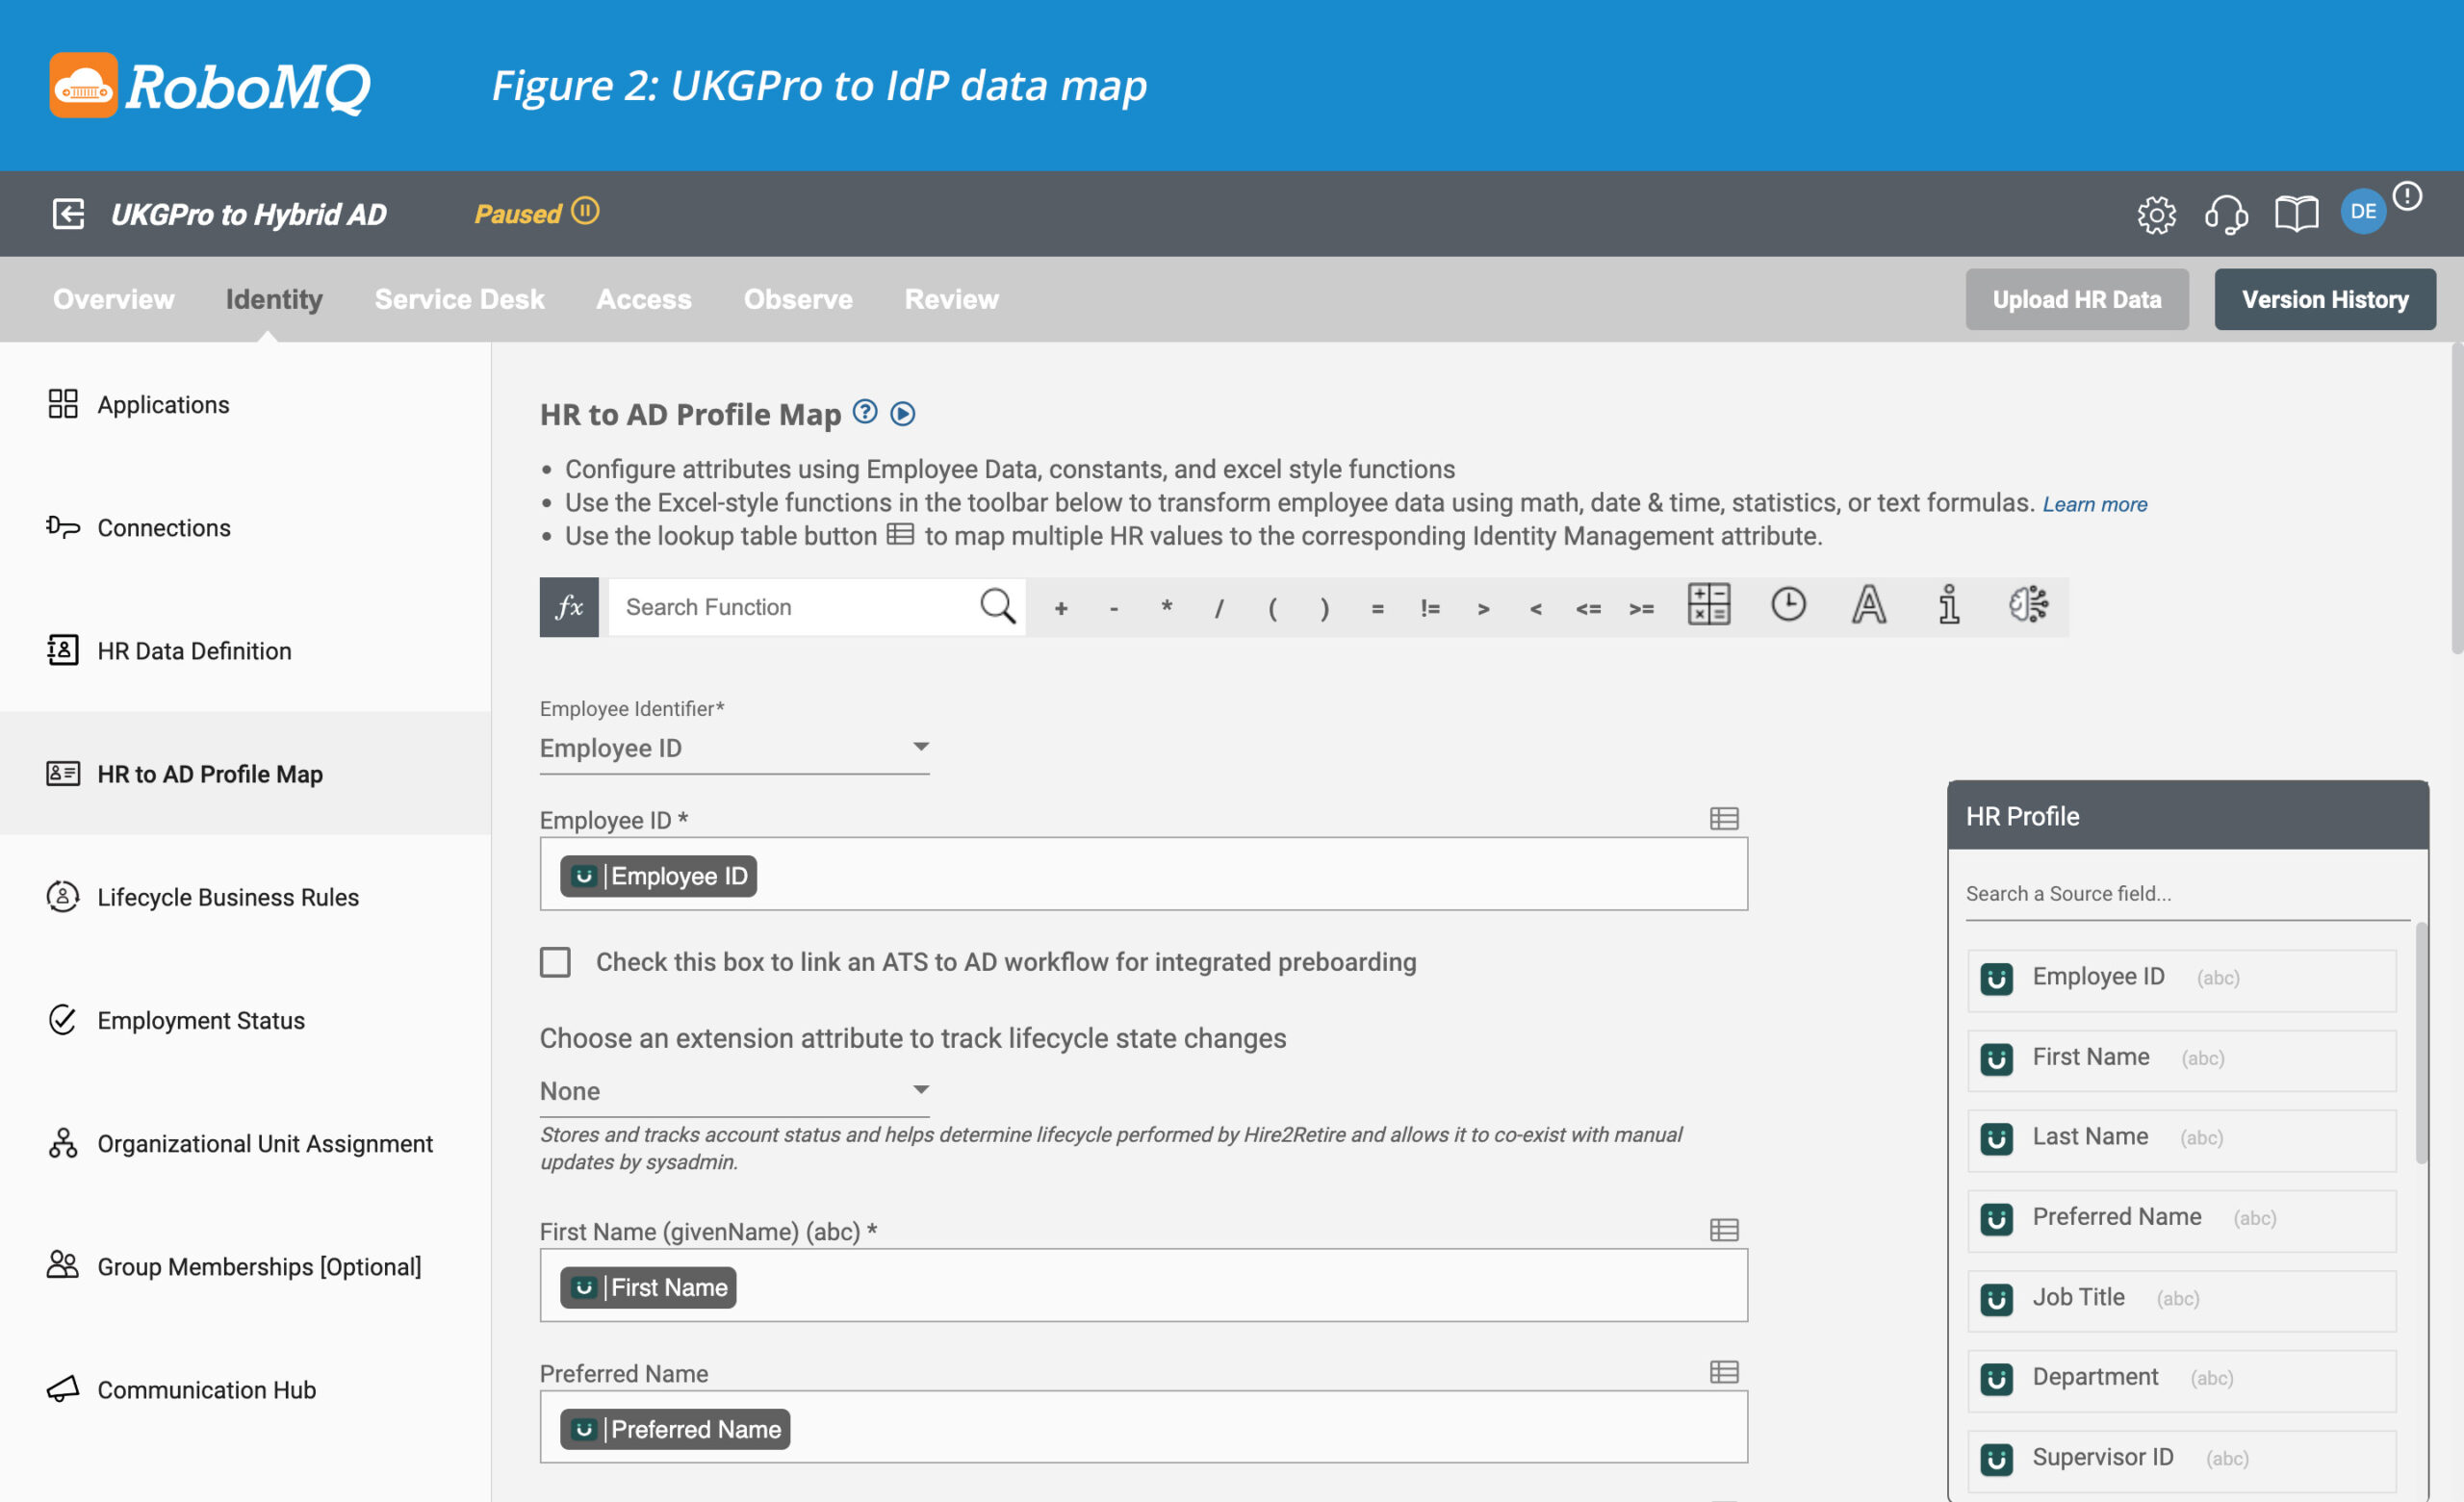Click the Communication Hub megaphone icon

(63, 1389)
